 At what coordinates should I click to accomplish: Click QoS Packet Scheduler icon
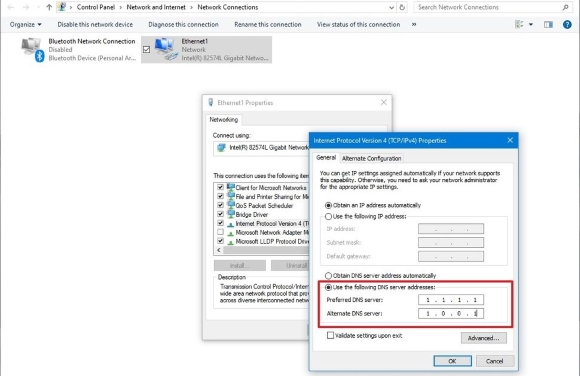coord(231,205)
